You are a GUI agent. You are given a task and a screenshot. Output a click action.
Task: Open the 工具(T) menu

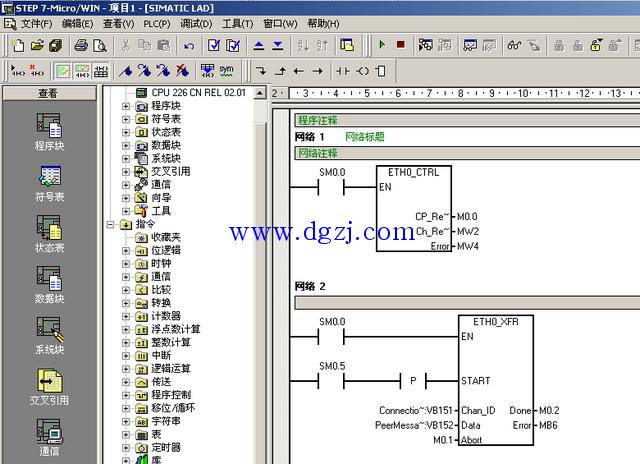coord(238,24)
